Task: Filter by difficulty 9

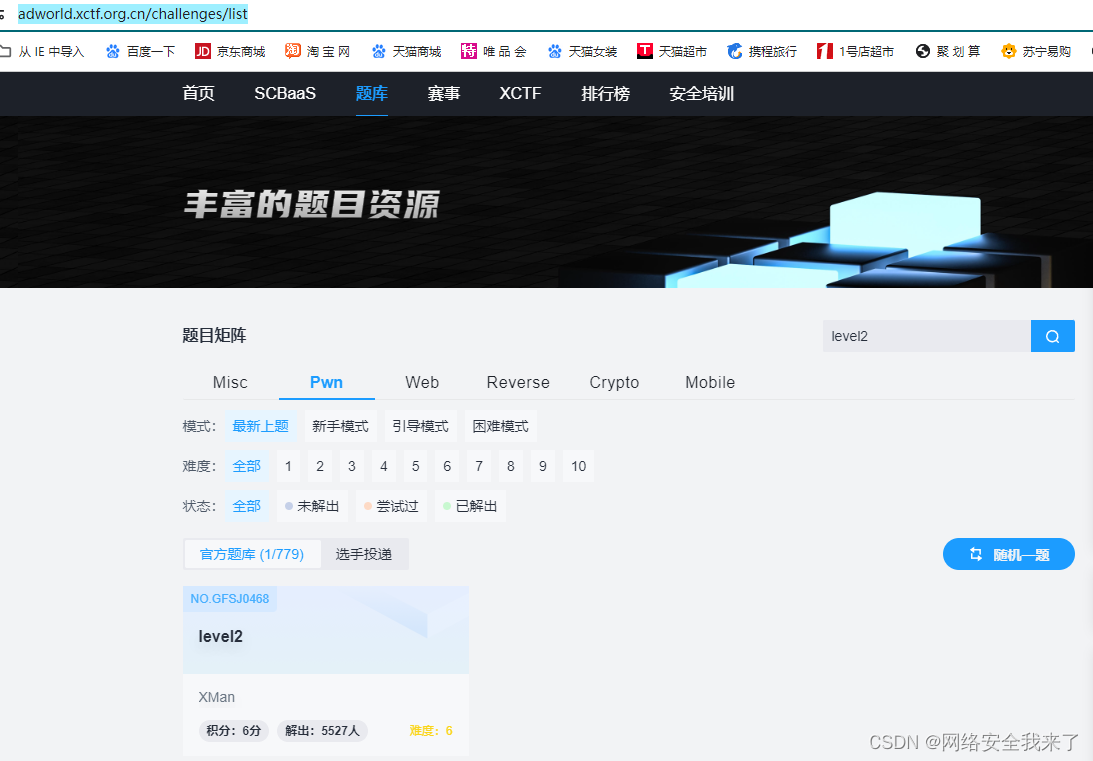Action: click(543, 466)
